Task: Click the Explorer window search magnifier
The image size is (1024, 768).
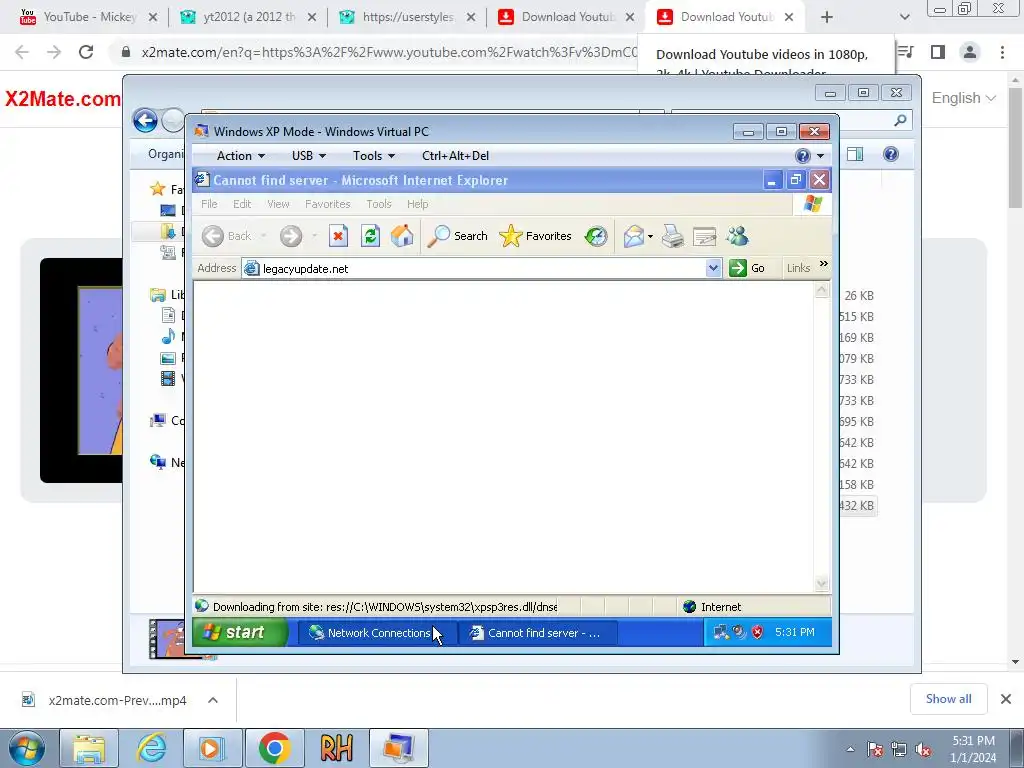Action: point(901,120)
